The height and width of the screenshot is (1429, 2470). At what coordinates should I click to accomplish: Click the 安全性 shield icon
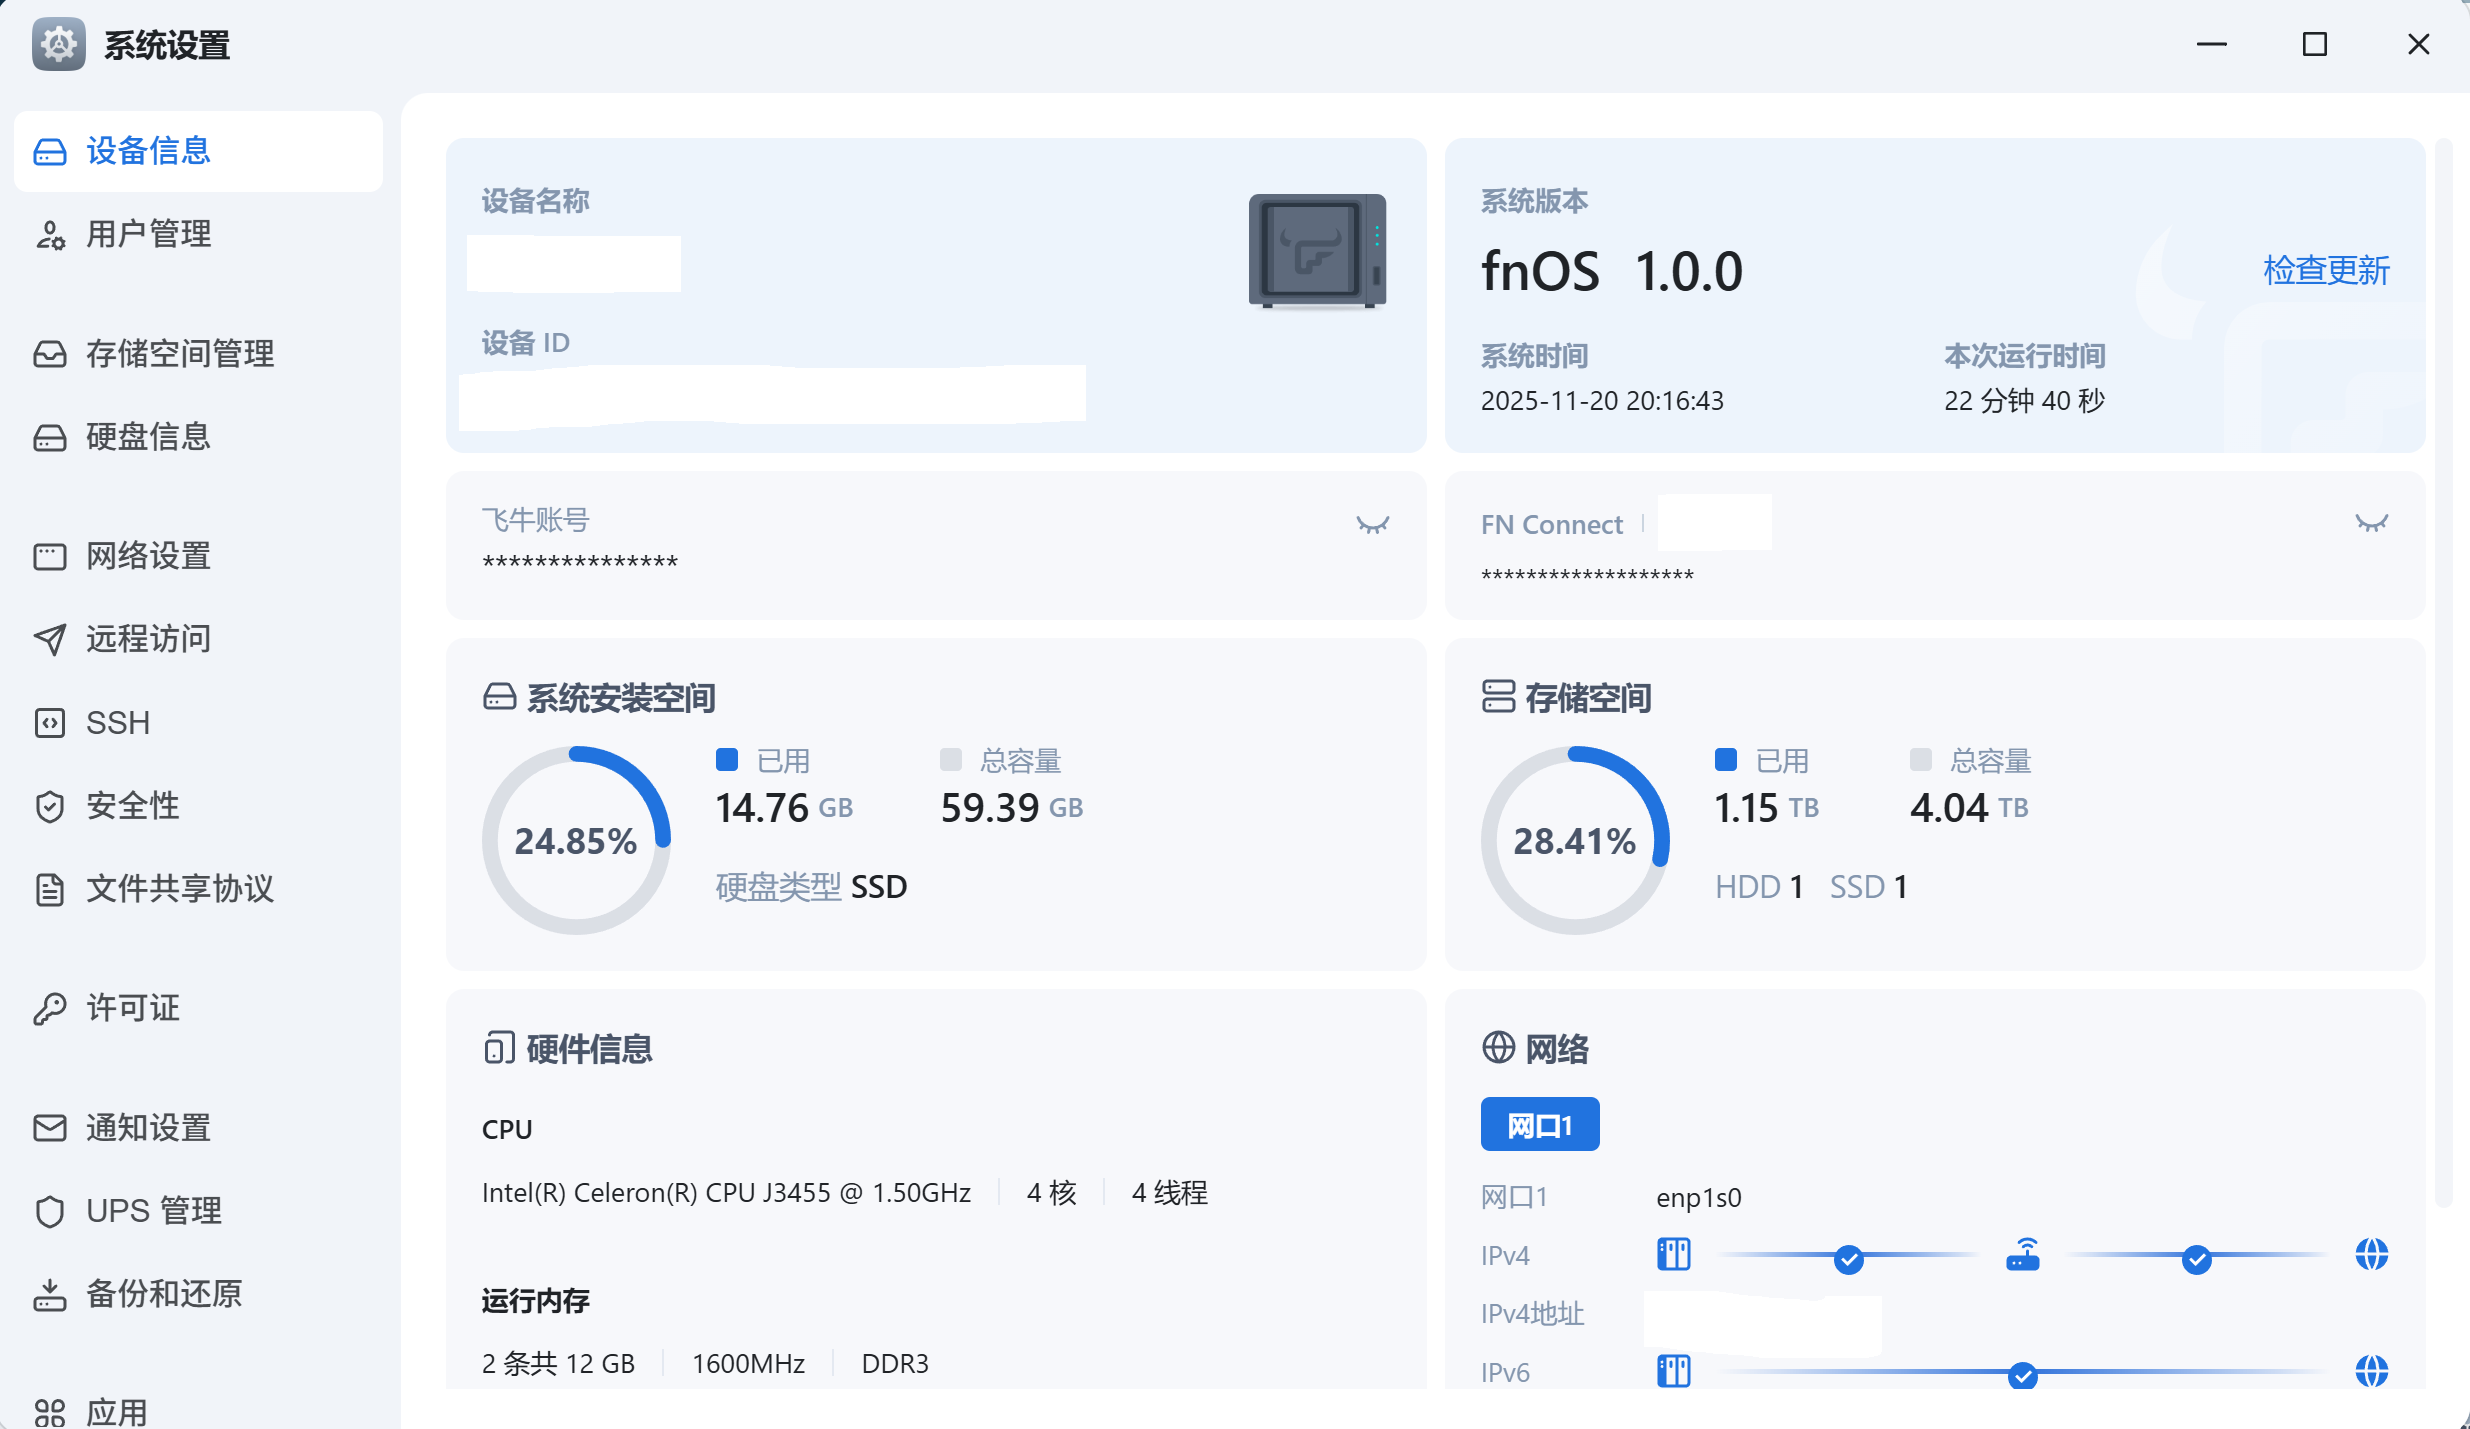pyautogui.click(x=50, y=807)
